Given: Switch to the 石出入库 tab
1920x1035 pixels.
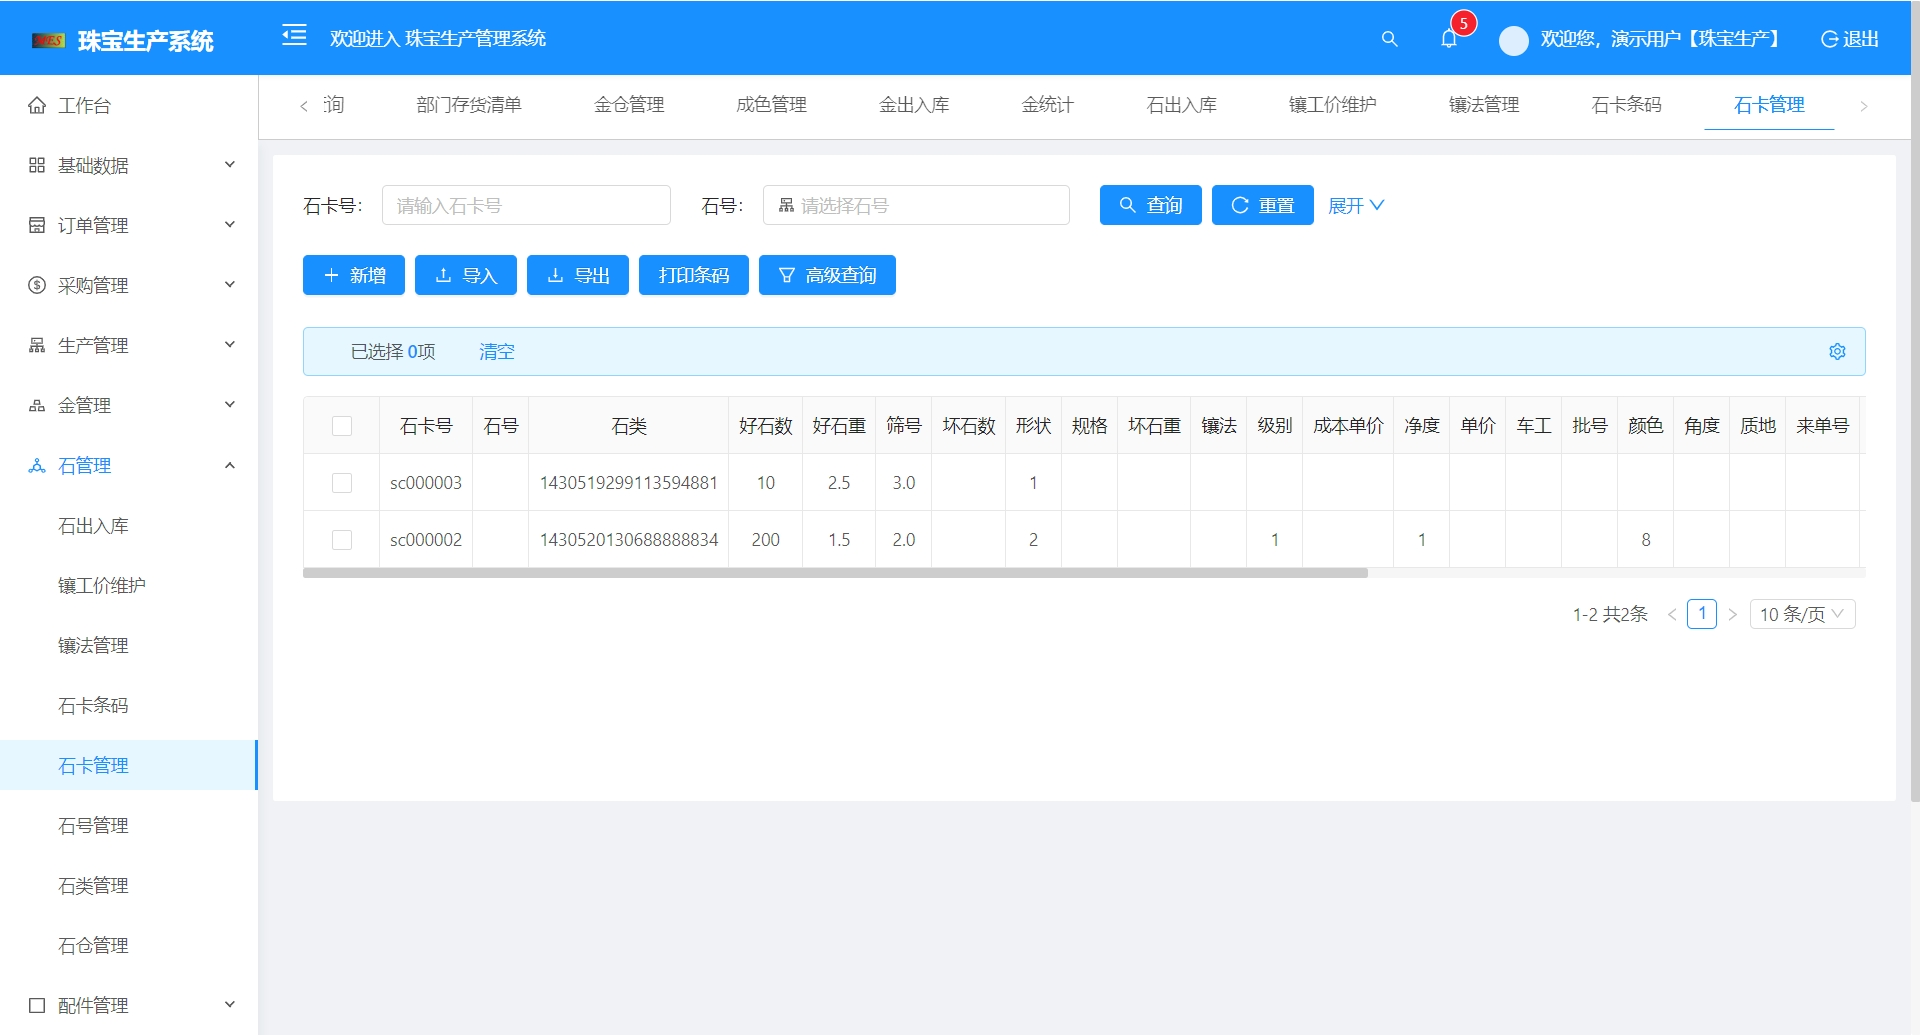Looking at the screenshot, I should pos(1182,105).
